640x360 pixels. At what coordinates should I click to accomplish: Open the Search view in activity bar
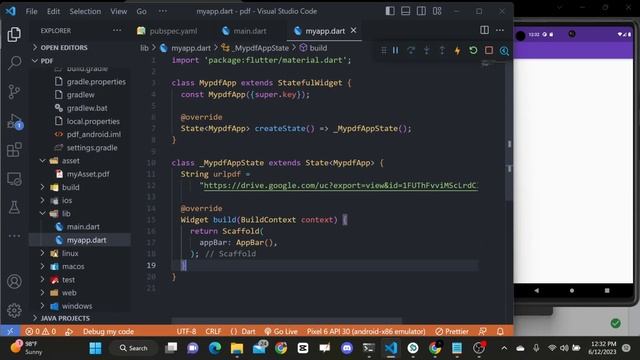[14, 62]
